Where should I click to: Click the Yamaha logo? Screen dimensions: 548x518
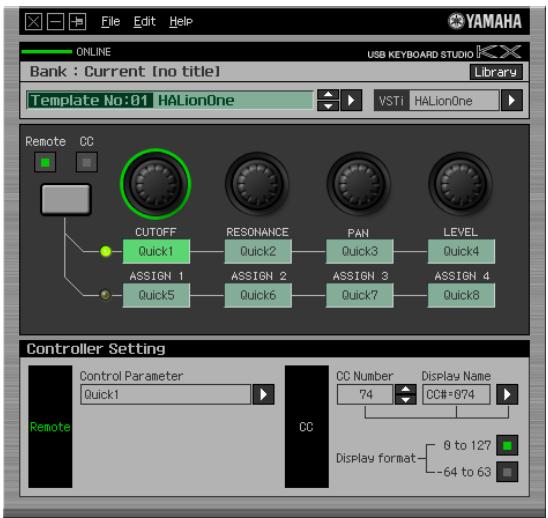pos(485,21)
